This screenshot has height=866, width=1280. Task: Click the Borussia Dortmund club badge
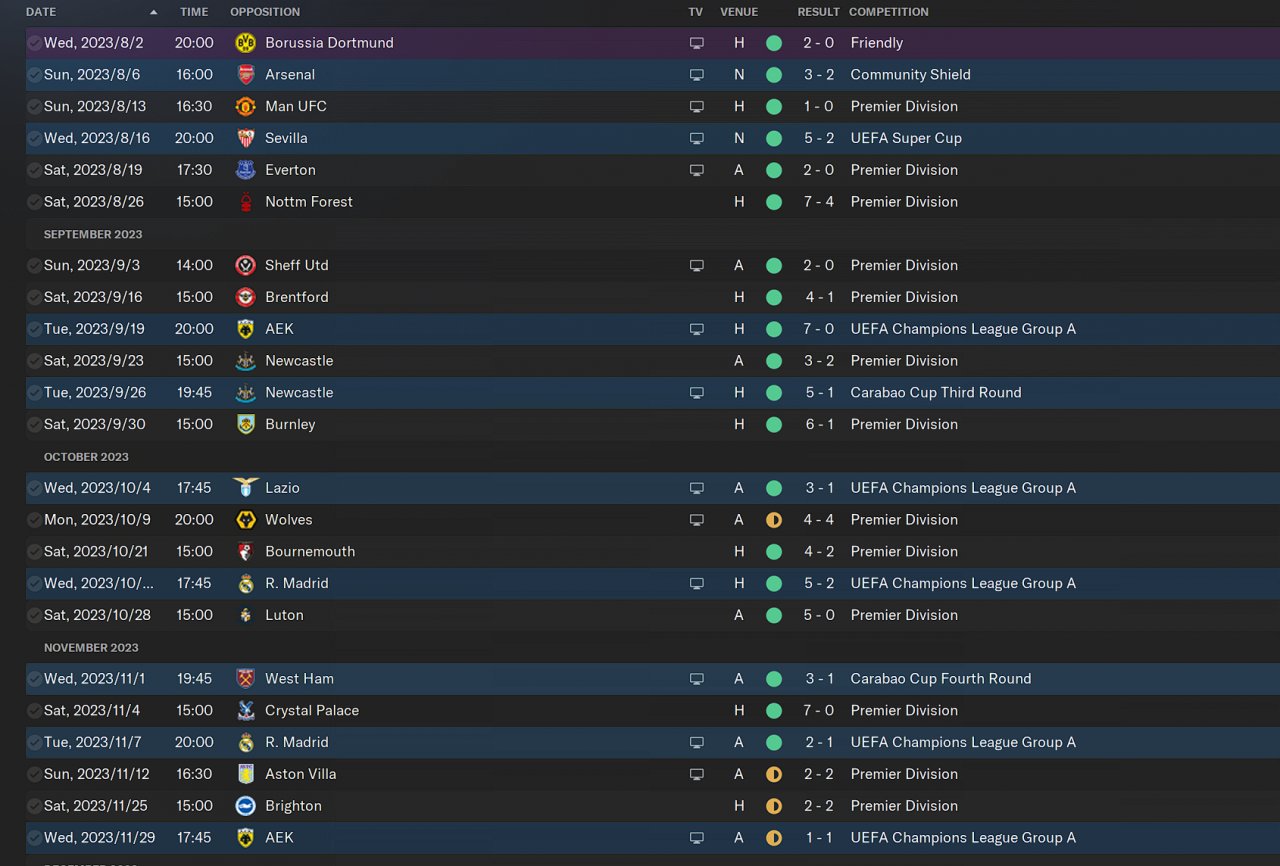[x=245, y=43]
